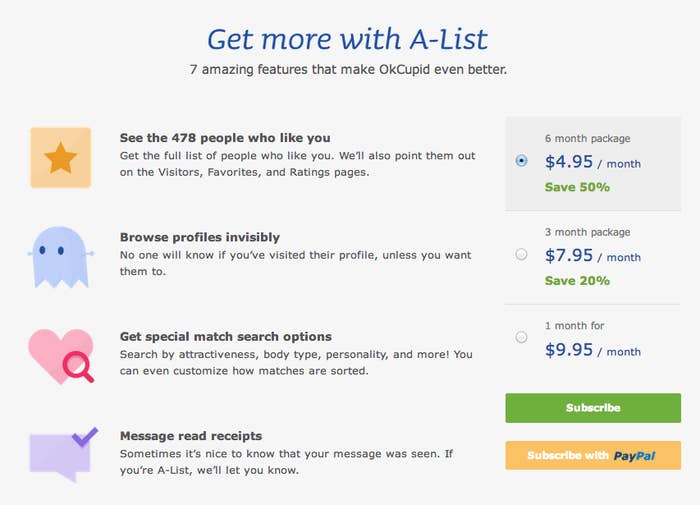Viewport: 700px width, 505px height.
Task: Click the orange star icon
Action: [61, 158]
